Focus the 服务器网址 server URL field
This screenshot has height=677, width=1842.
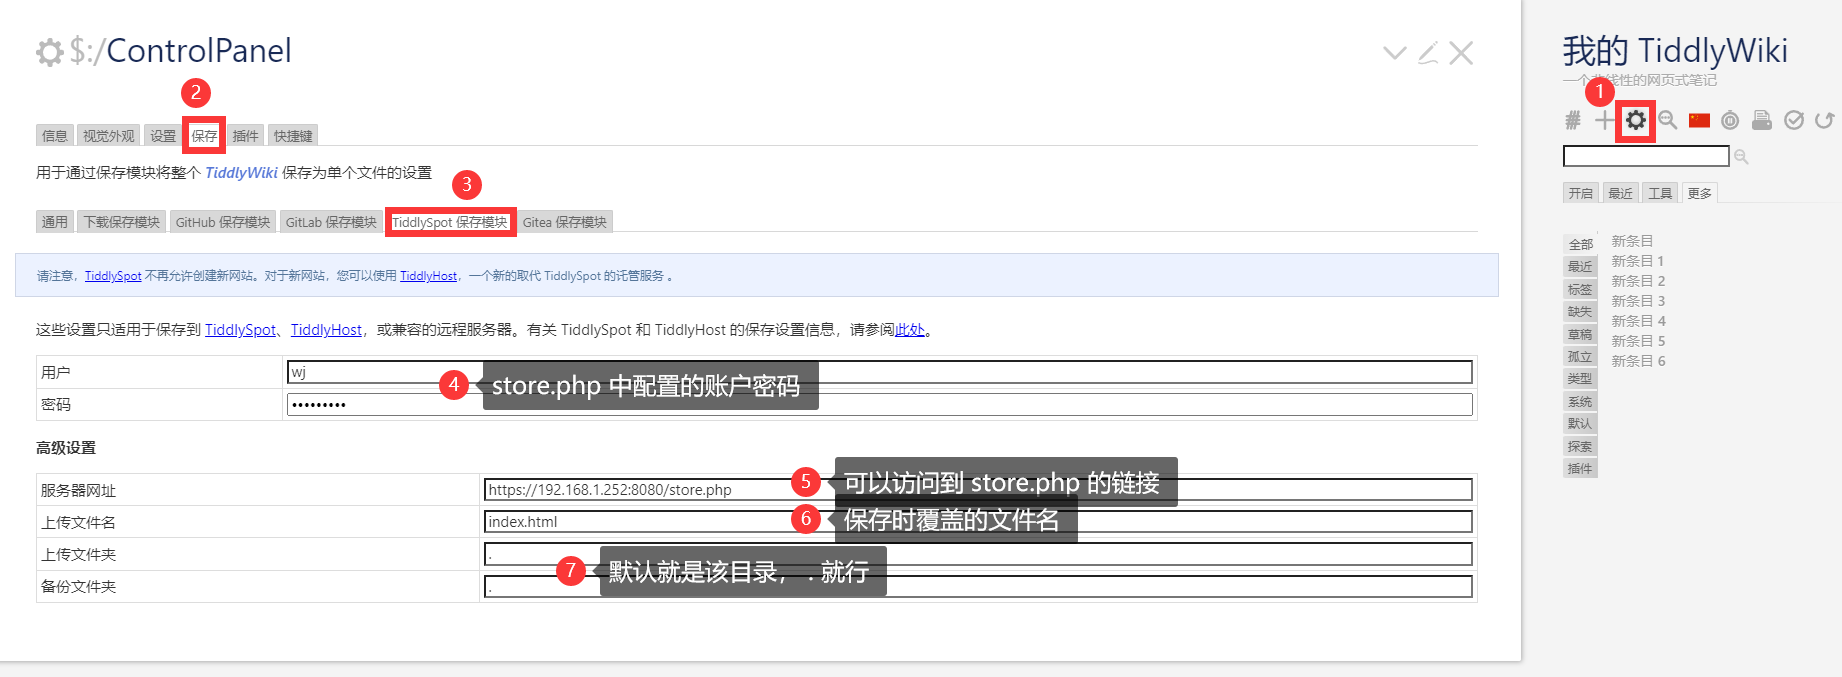click(x=978, y=489)
